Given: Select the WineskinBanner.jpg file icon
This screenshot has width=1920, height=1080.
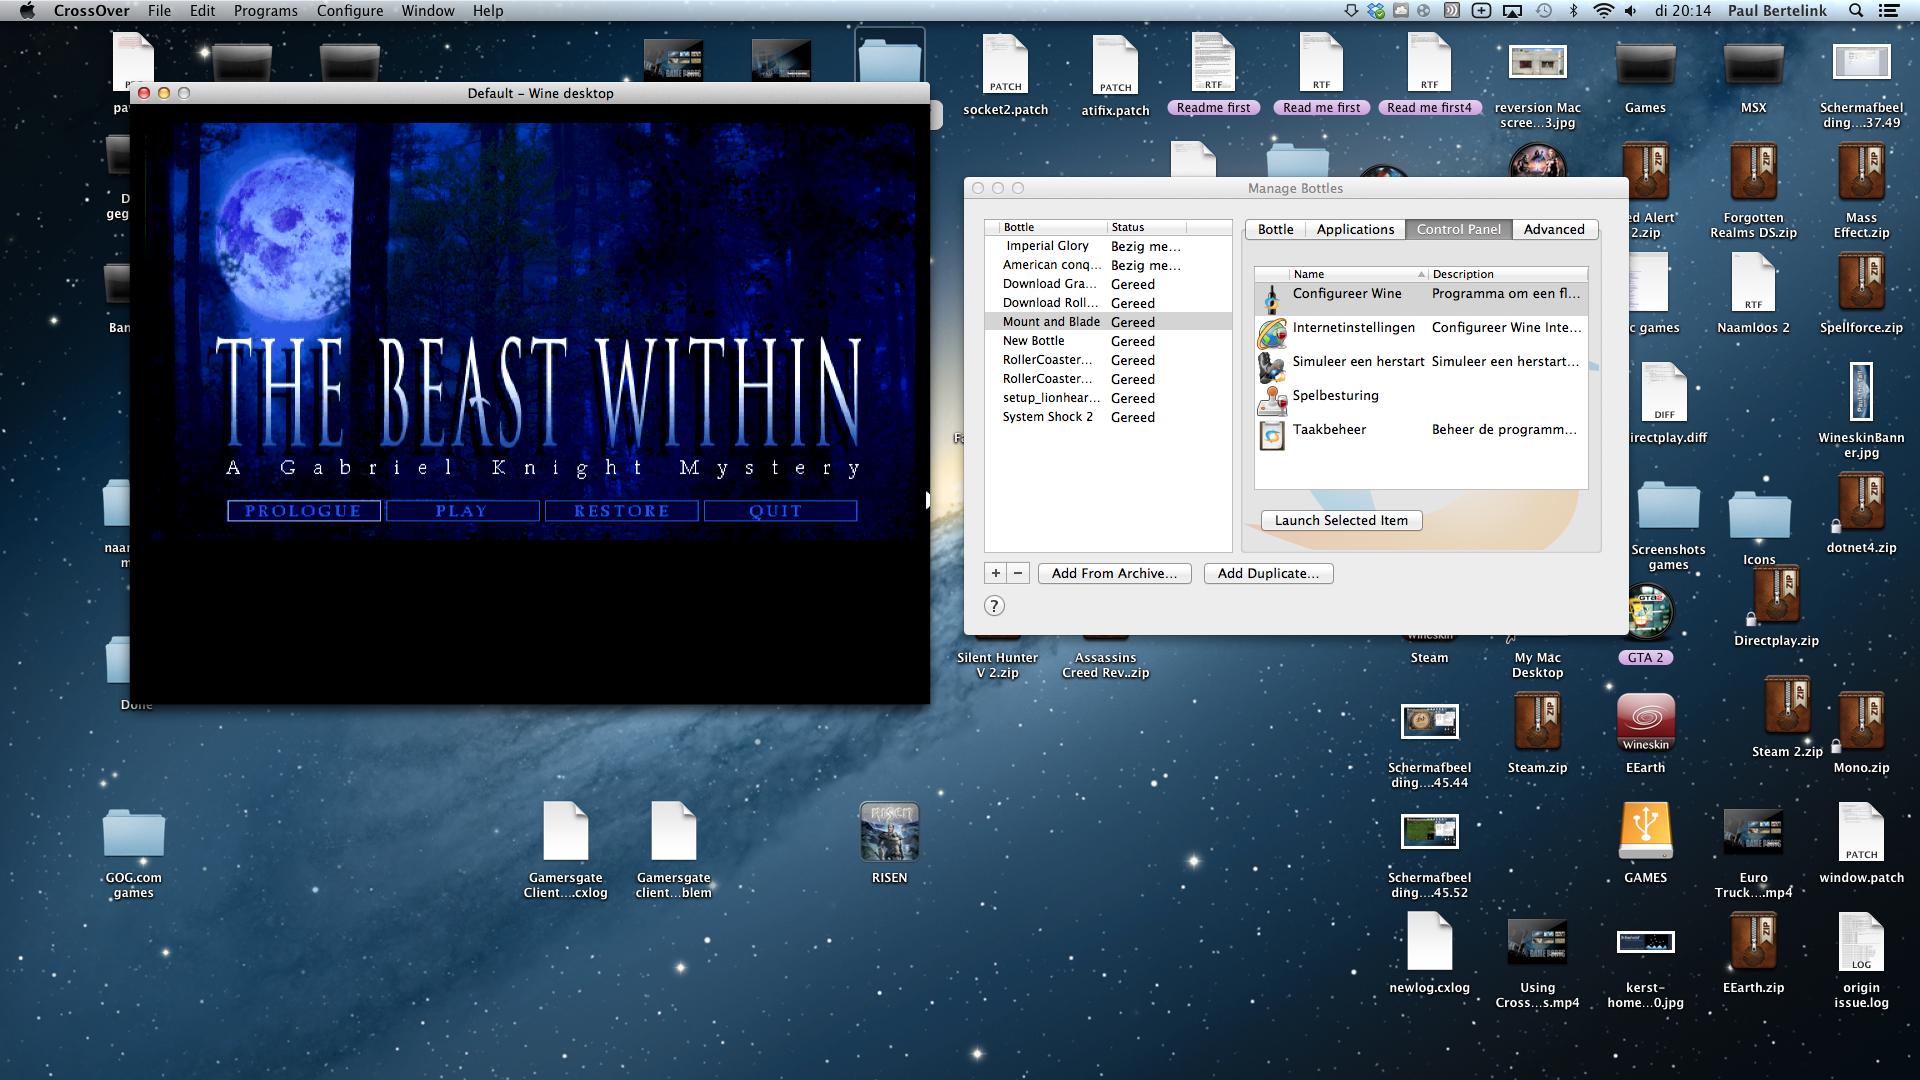Looking at the screenshot, I should tap(1861, 392).
